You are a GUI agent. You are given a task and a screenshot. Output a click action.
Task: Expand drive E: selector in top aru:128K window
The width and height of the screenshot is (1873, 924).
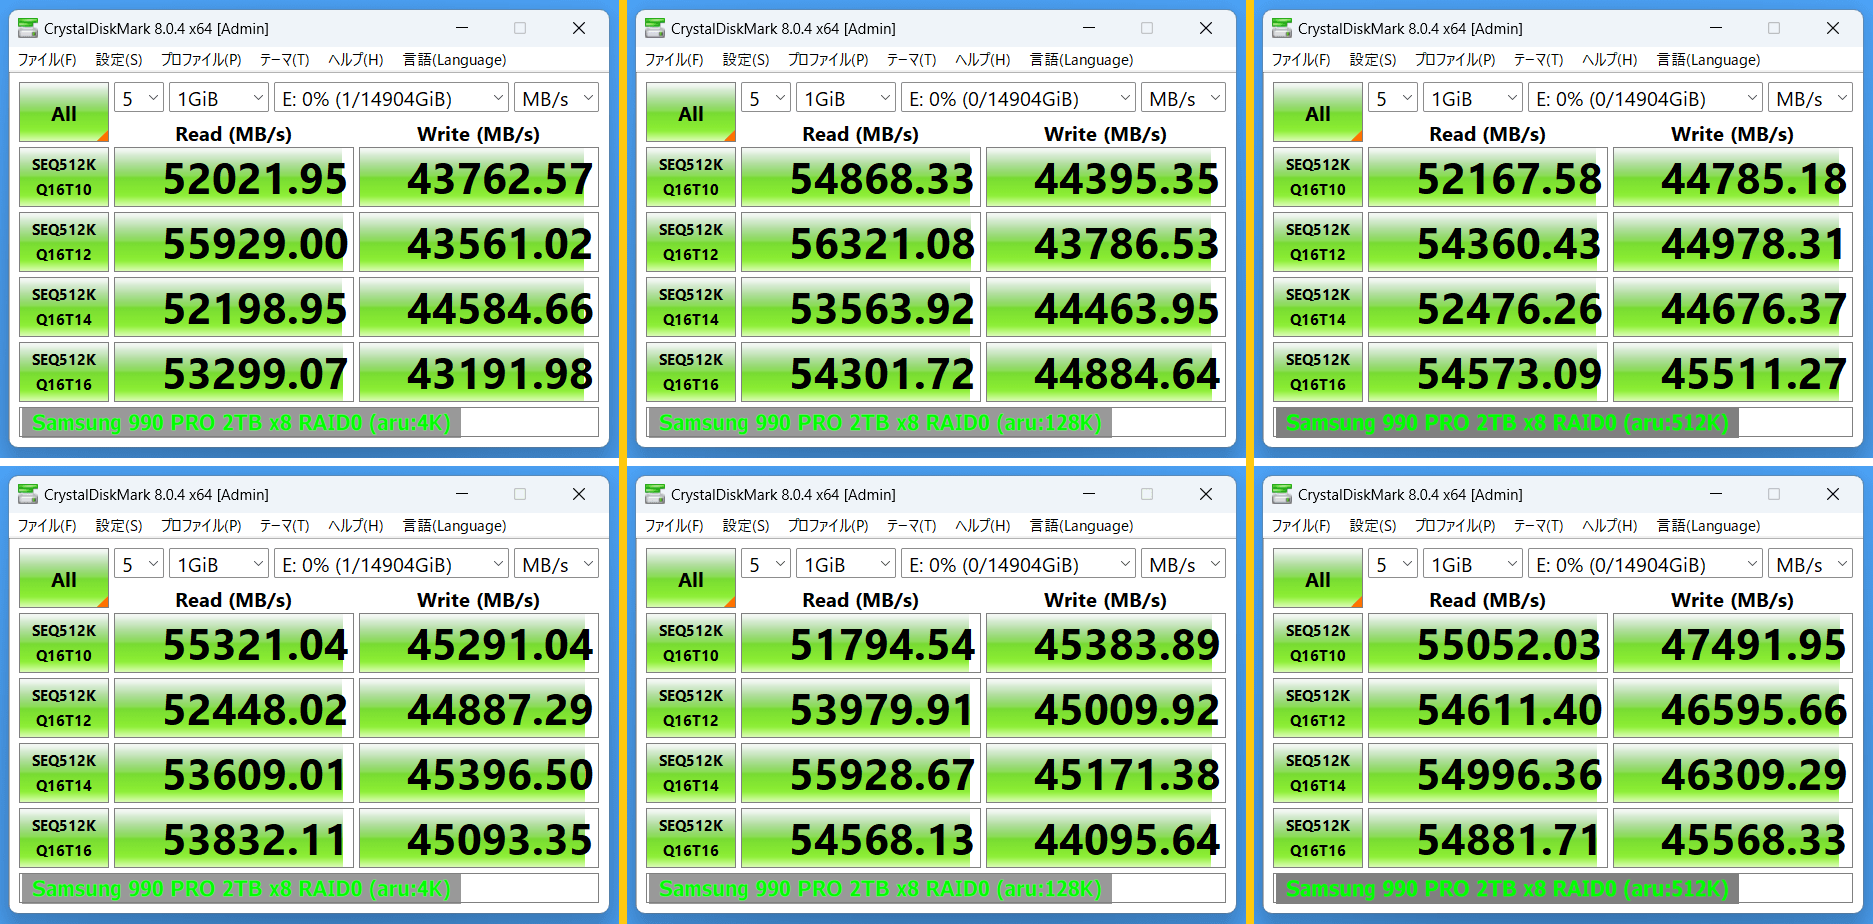pos(1018,98)
